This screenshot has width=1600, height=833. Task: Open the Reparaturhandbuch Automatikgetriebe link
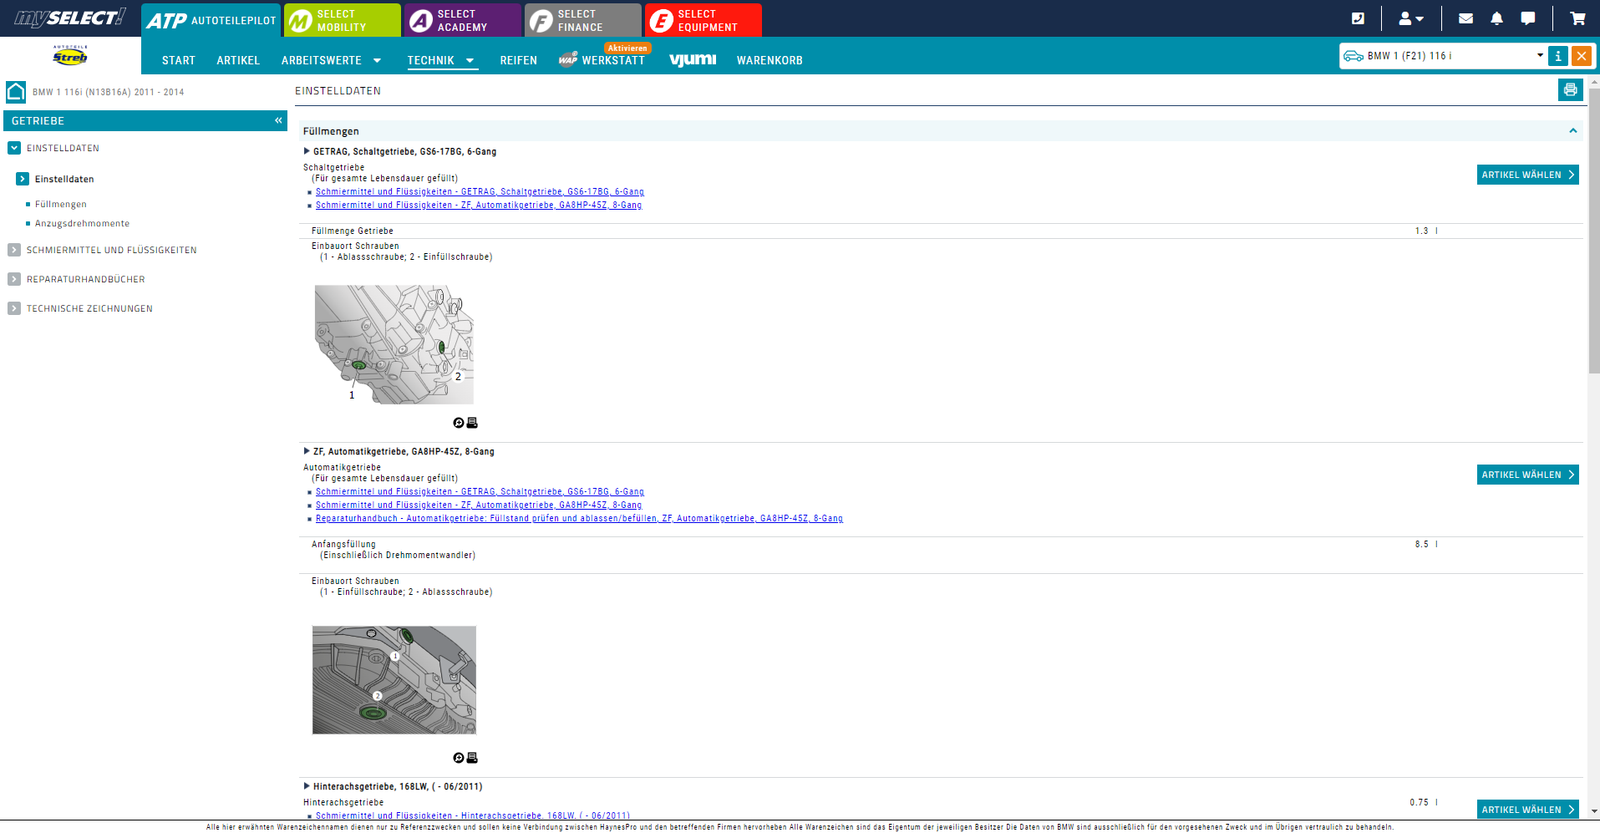click(x=579, y=518)
